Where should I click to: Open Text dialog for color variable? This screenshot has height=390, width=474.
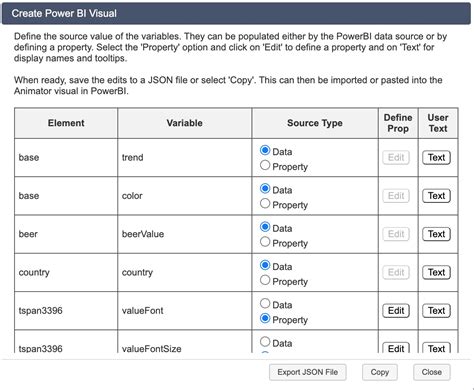436,196
